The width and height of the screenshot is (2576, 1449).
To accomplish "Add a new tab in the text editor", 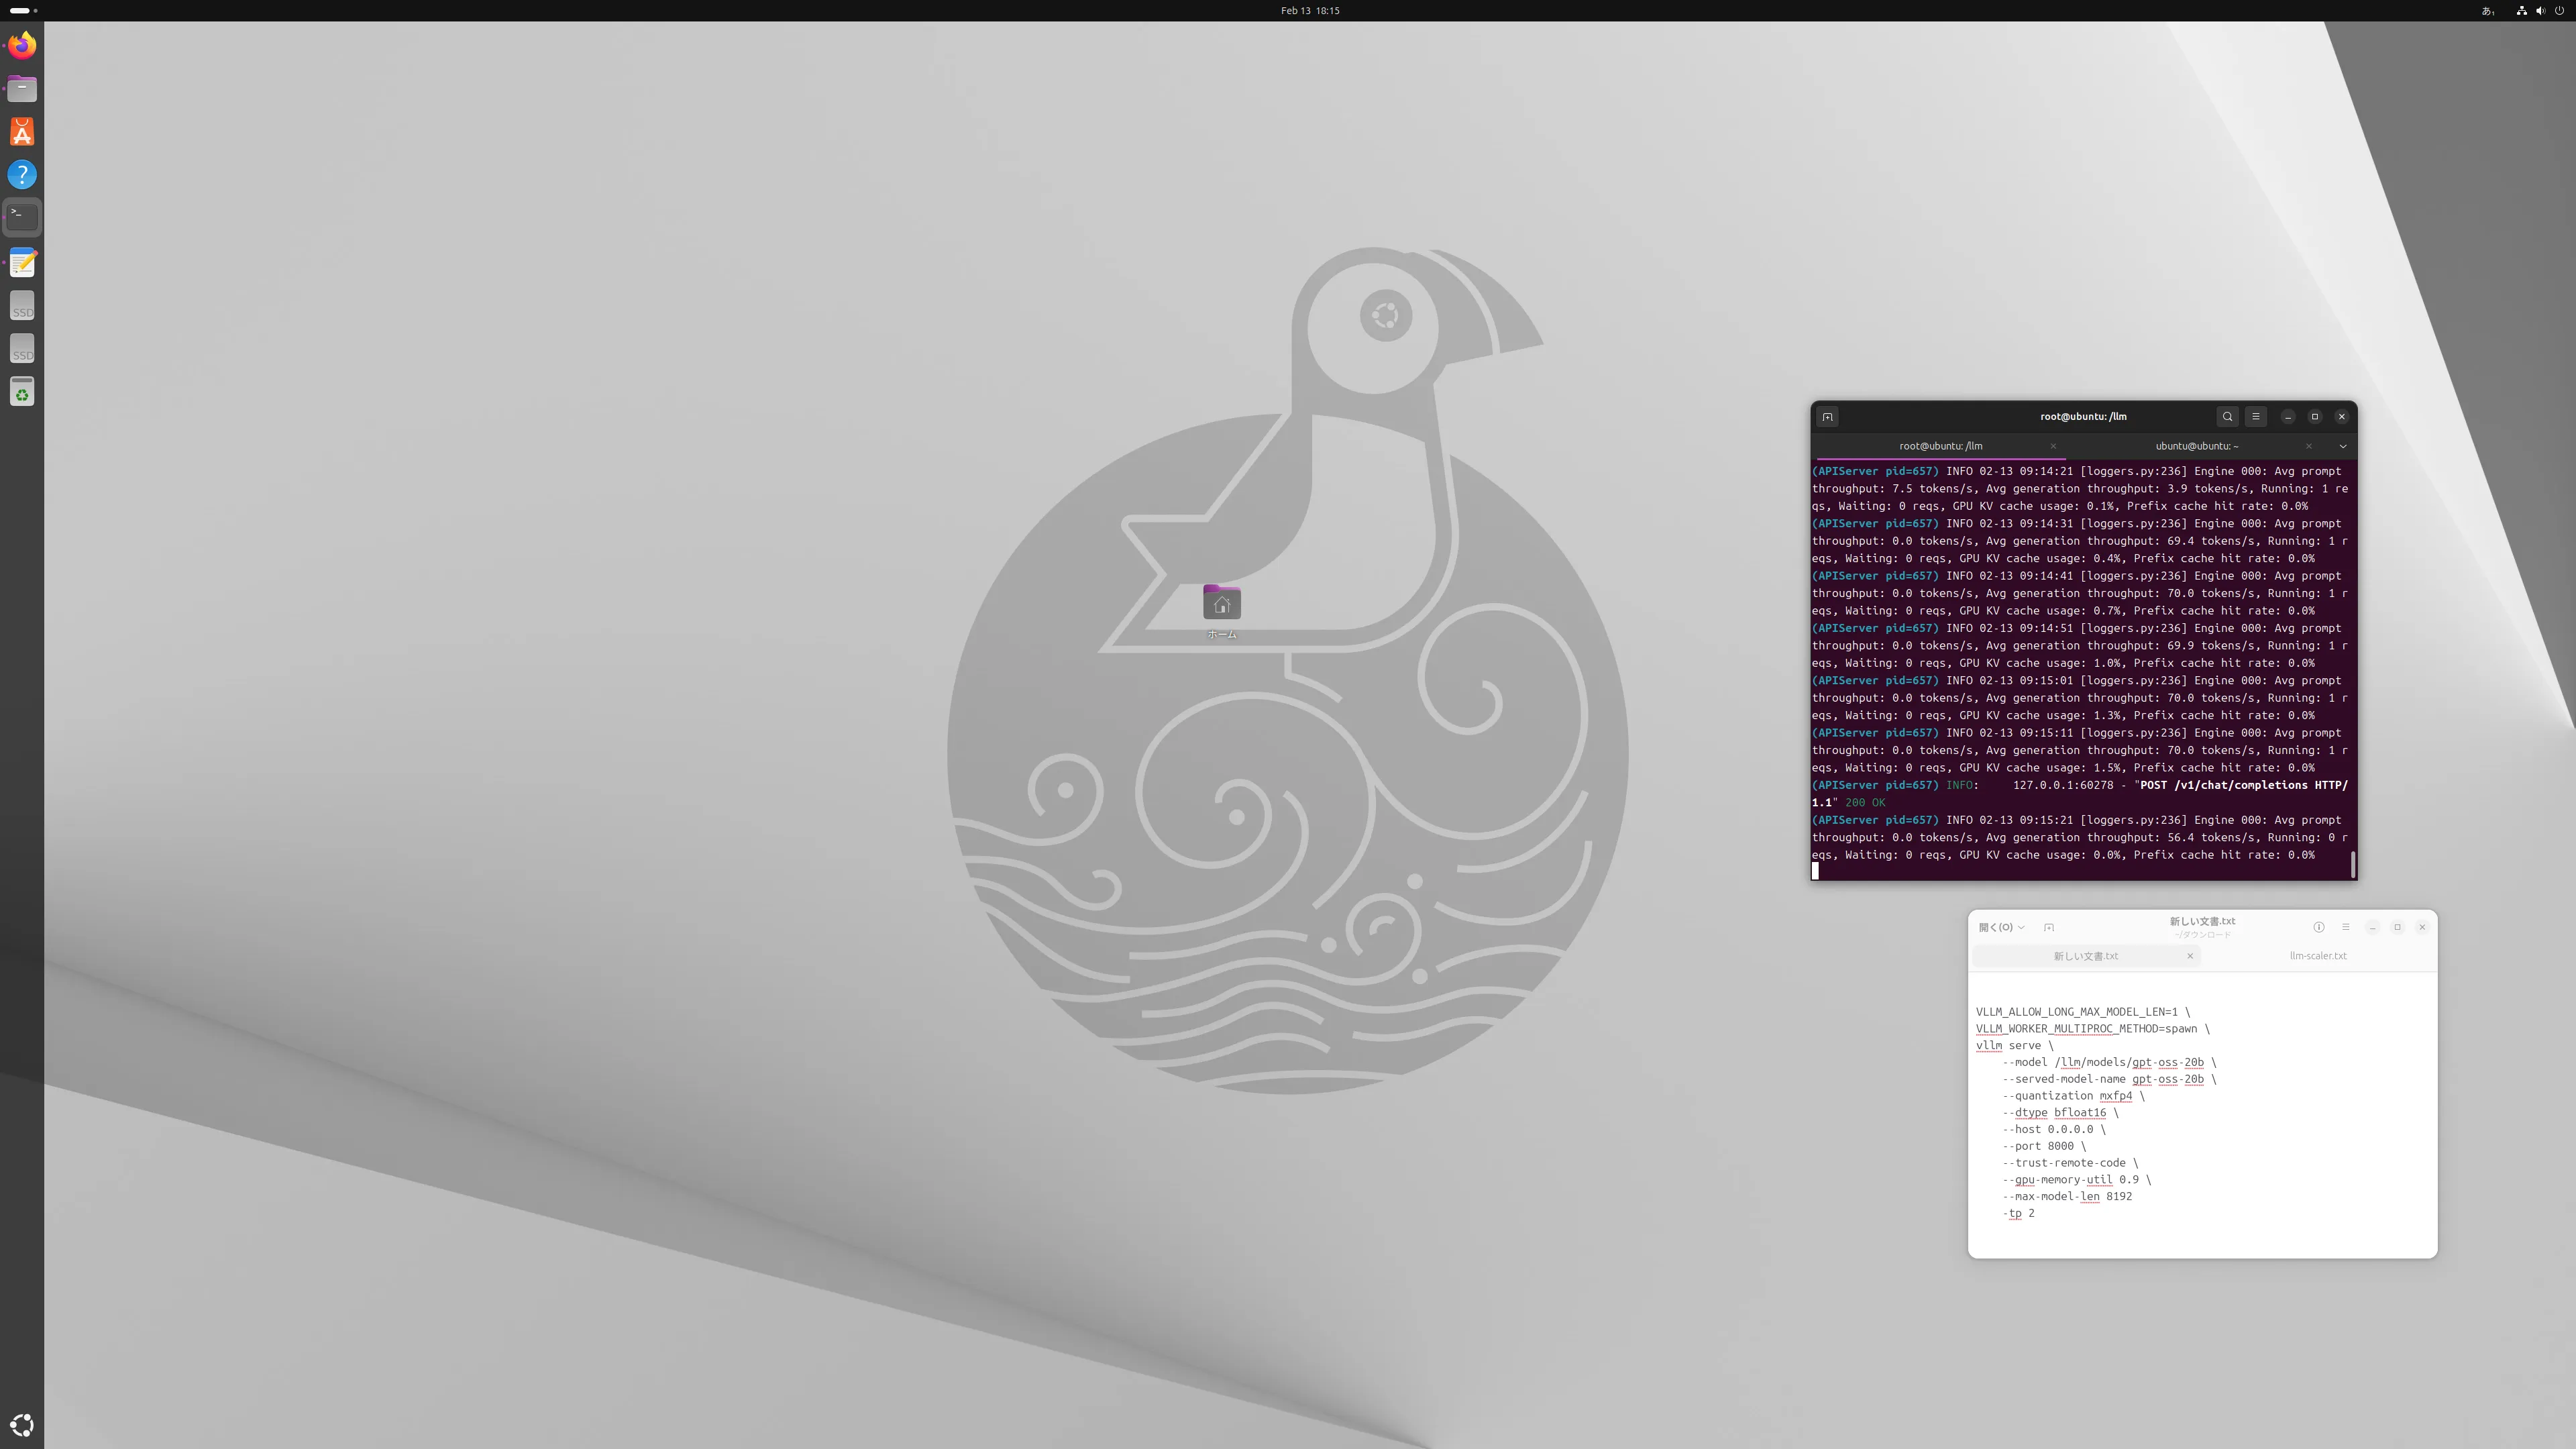I will [x=2049, y=927].
